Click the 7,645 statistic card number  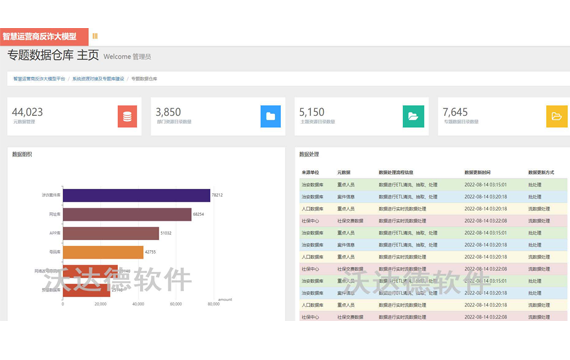point(455,112)
